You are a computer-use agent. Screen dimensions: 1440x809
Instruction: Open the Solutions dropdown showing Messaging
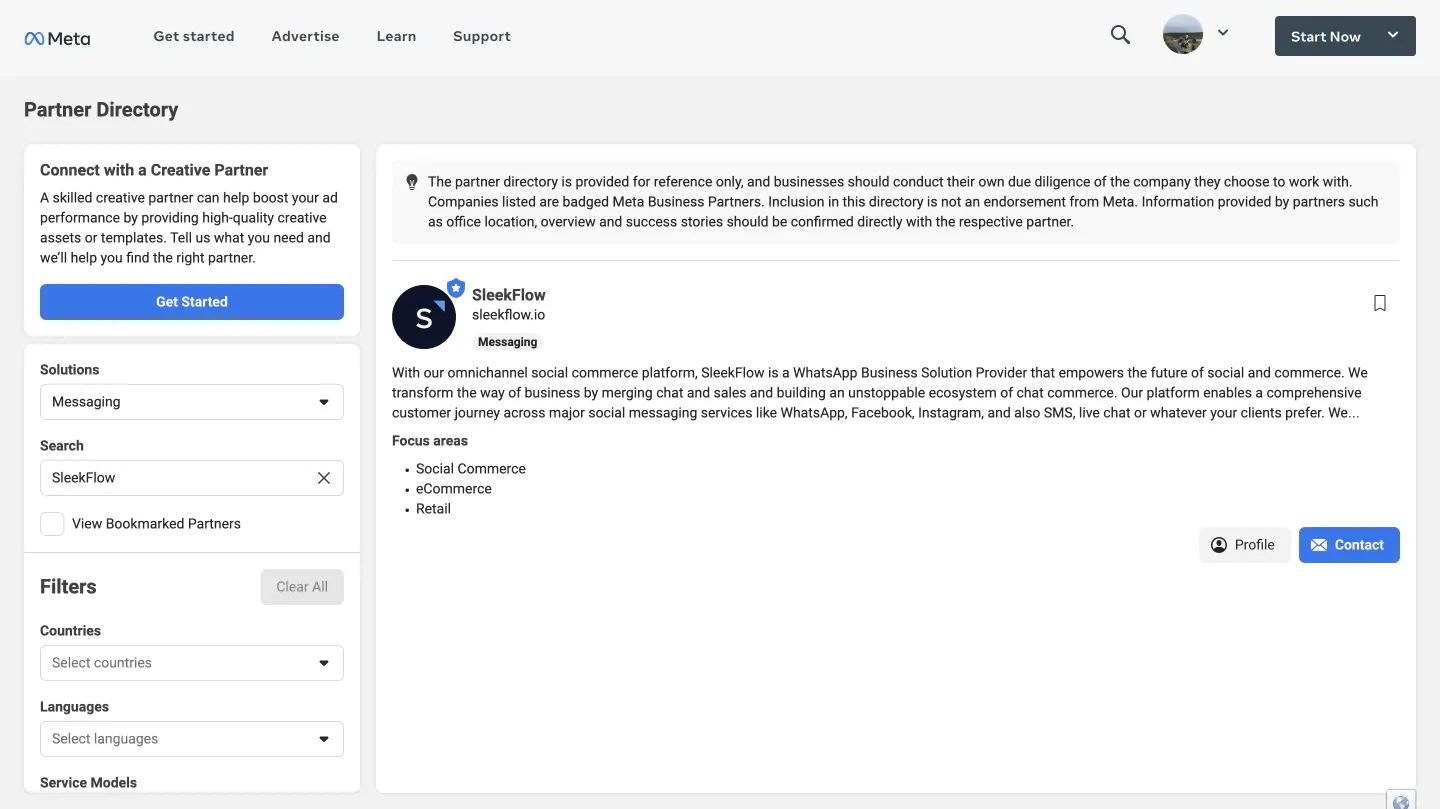[191, 401]
